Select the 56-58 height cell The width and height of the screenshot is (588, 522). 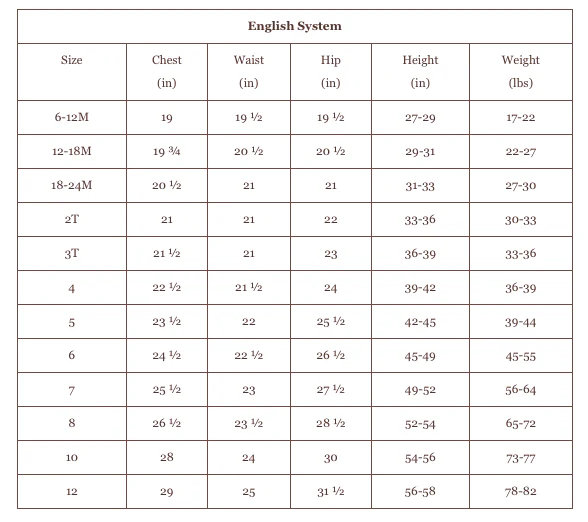click(420, 492)
